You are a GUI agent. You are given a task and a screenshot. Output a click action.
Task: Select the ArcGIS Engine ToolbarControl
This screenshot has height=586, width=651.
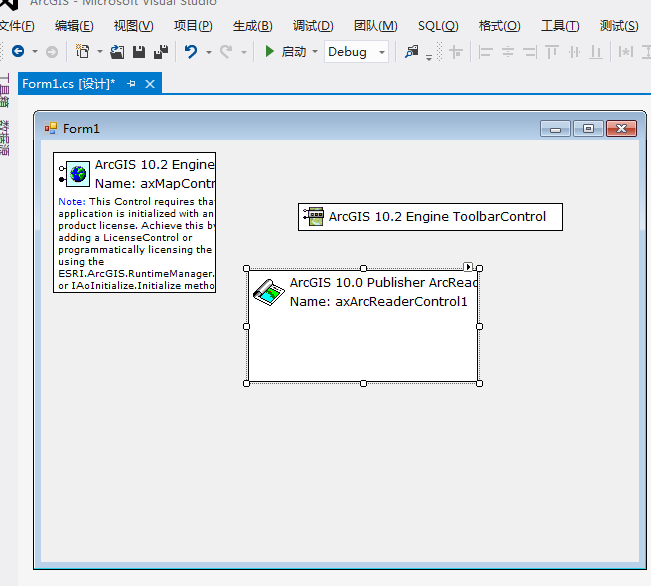pos(430,217)
